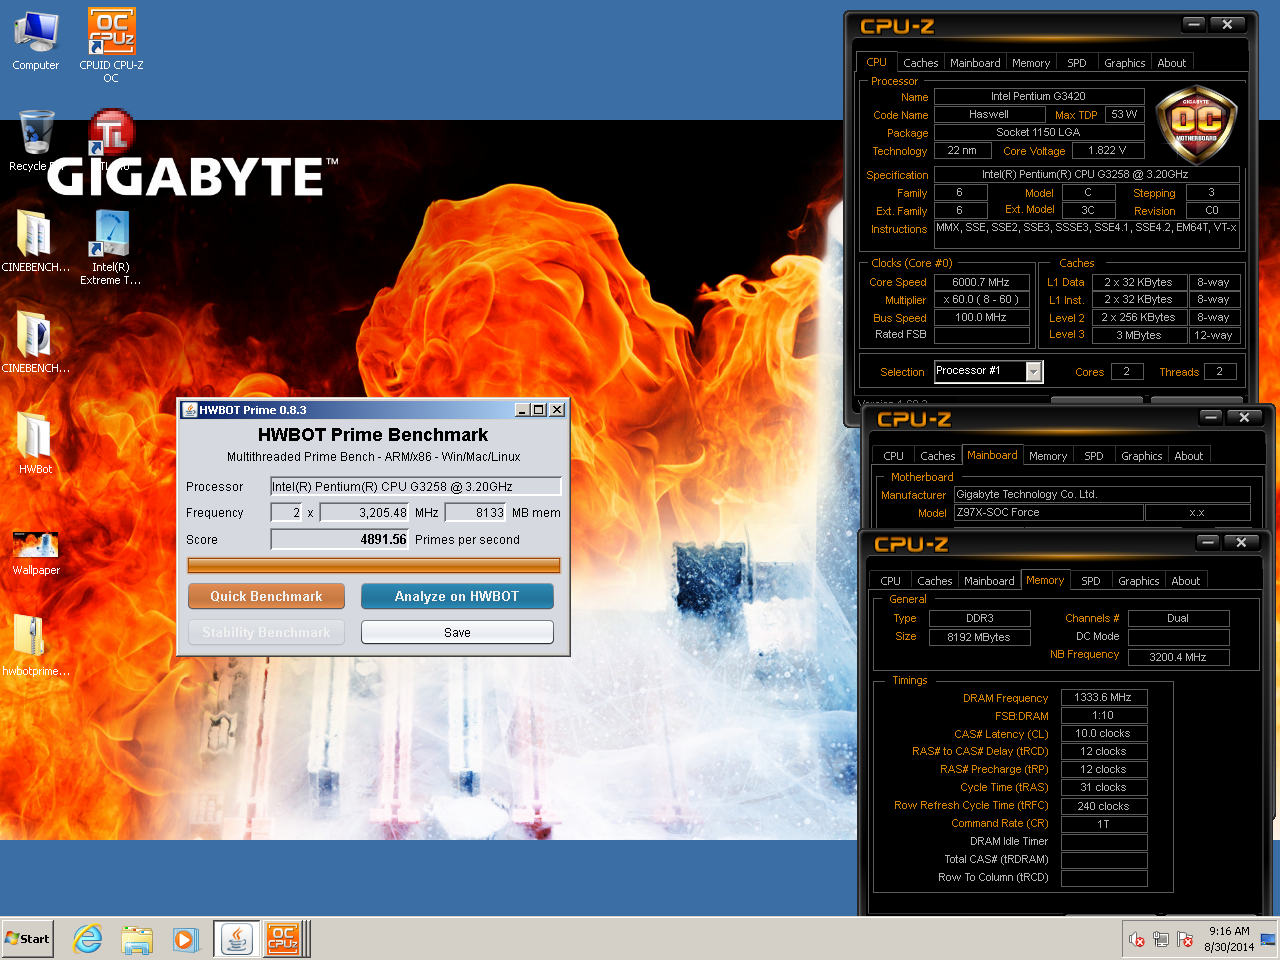Switch to CPU-Z OC taskbar button

coord(283,939)
